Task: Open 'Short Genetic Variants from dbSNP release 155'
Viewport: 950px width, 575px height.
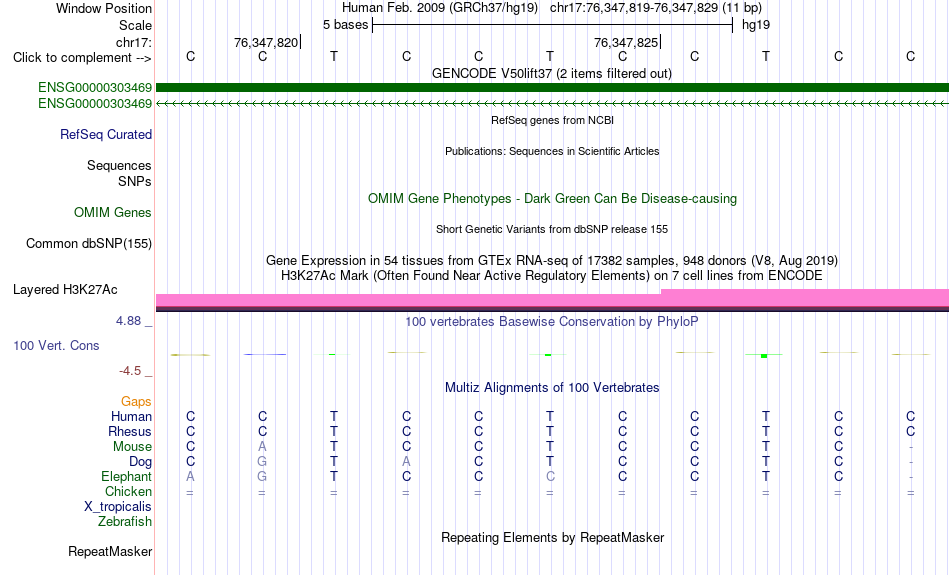Action: pos(552,229)
